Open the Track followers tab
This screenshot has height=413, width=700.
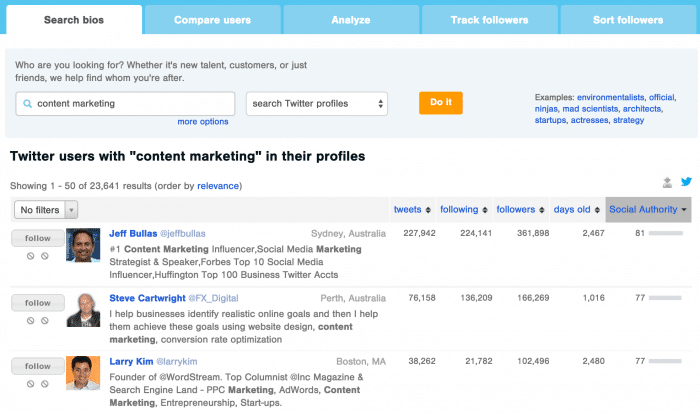pyautogui.click(x=489, y=20)
